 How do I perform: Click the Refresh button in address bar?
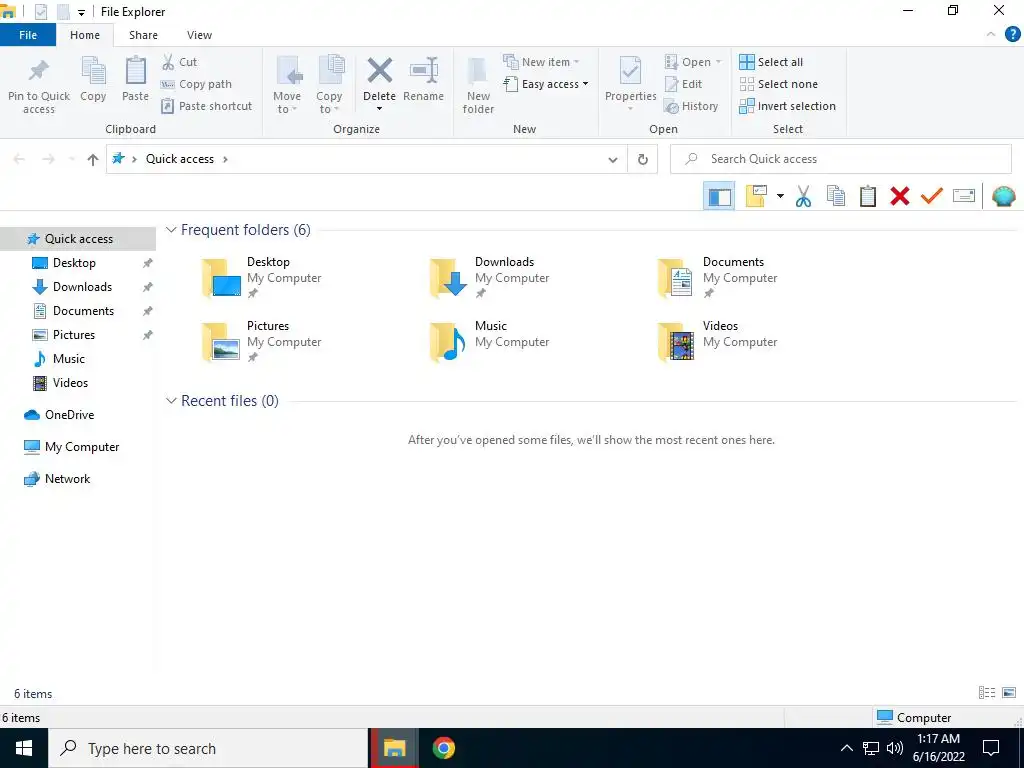point(643,159)
